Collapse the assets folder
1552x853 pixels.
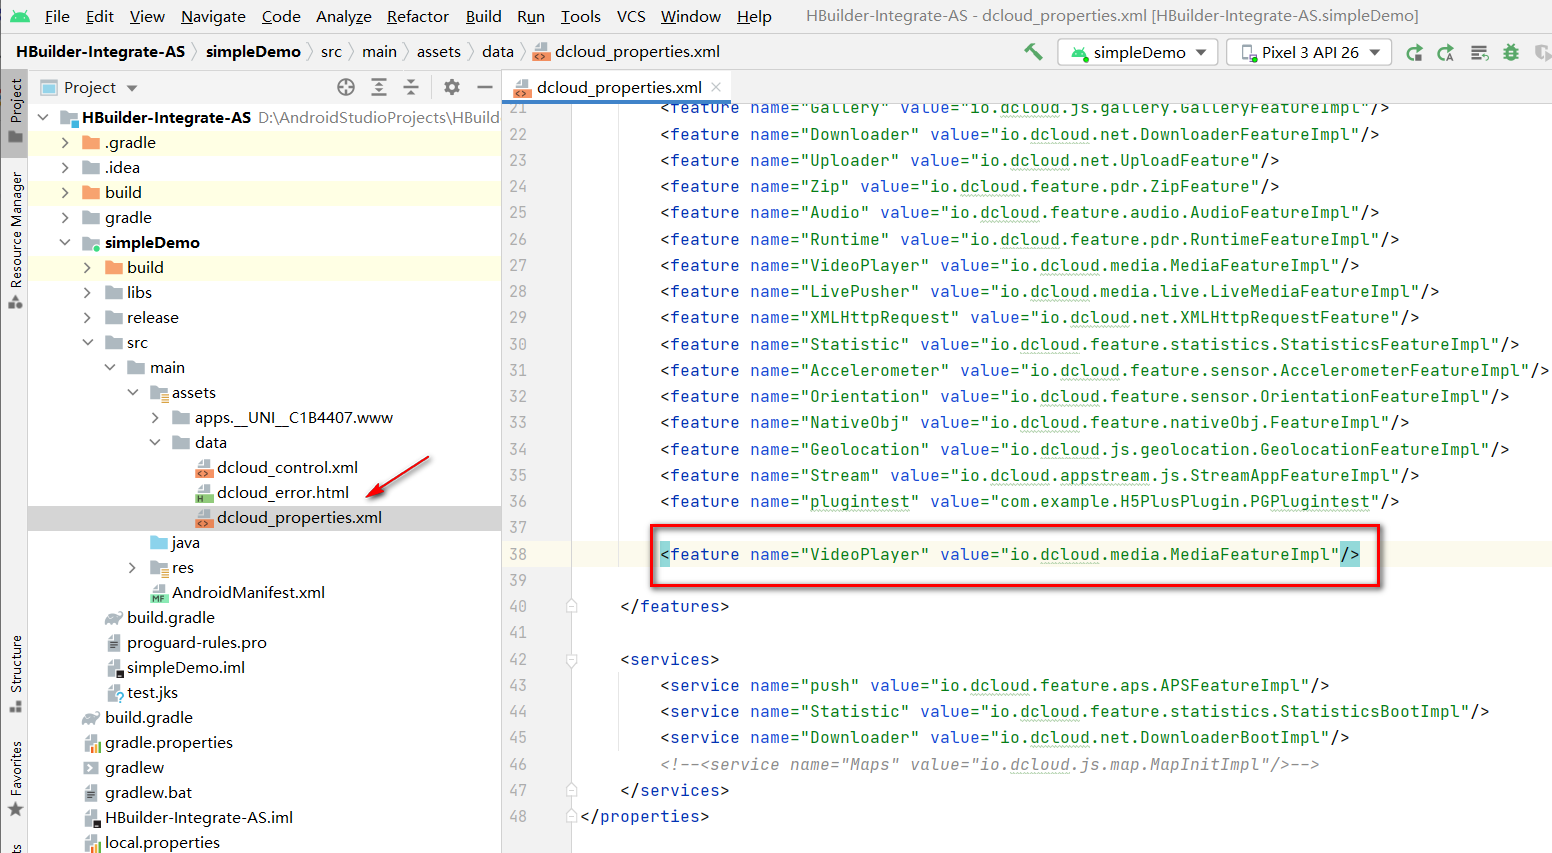click(132, 392)
